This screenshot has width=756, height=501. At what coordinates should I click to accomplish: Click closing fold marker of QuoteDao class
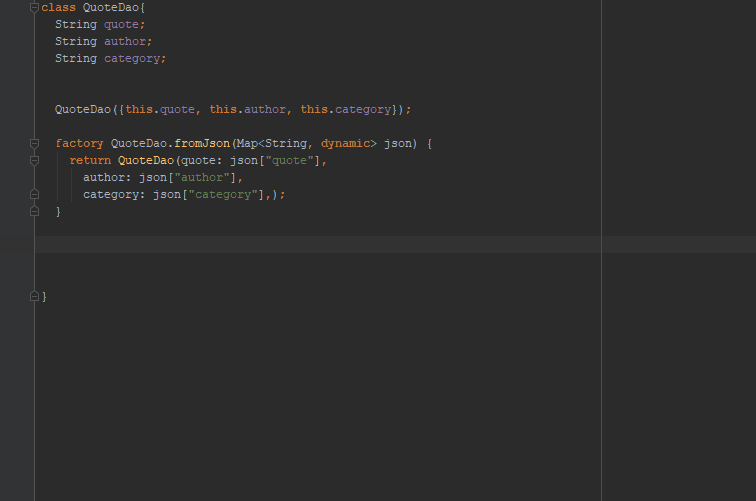(34, 296)
